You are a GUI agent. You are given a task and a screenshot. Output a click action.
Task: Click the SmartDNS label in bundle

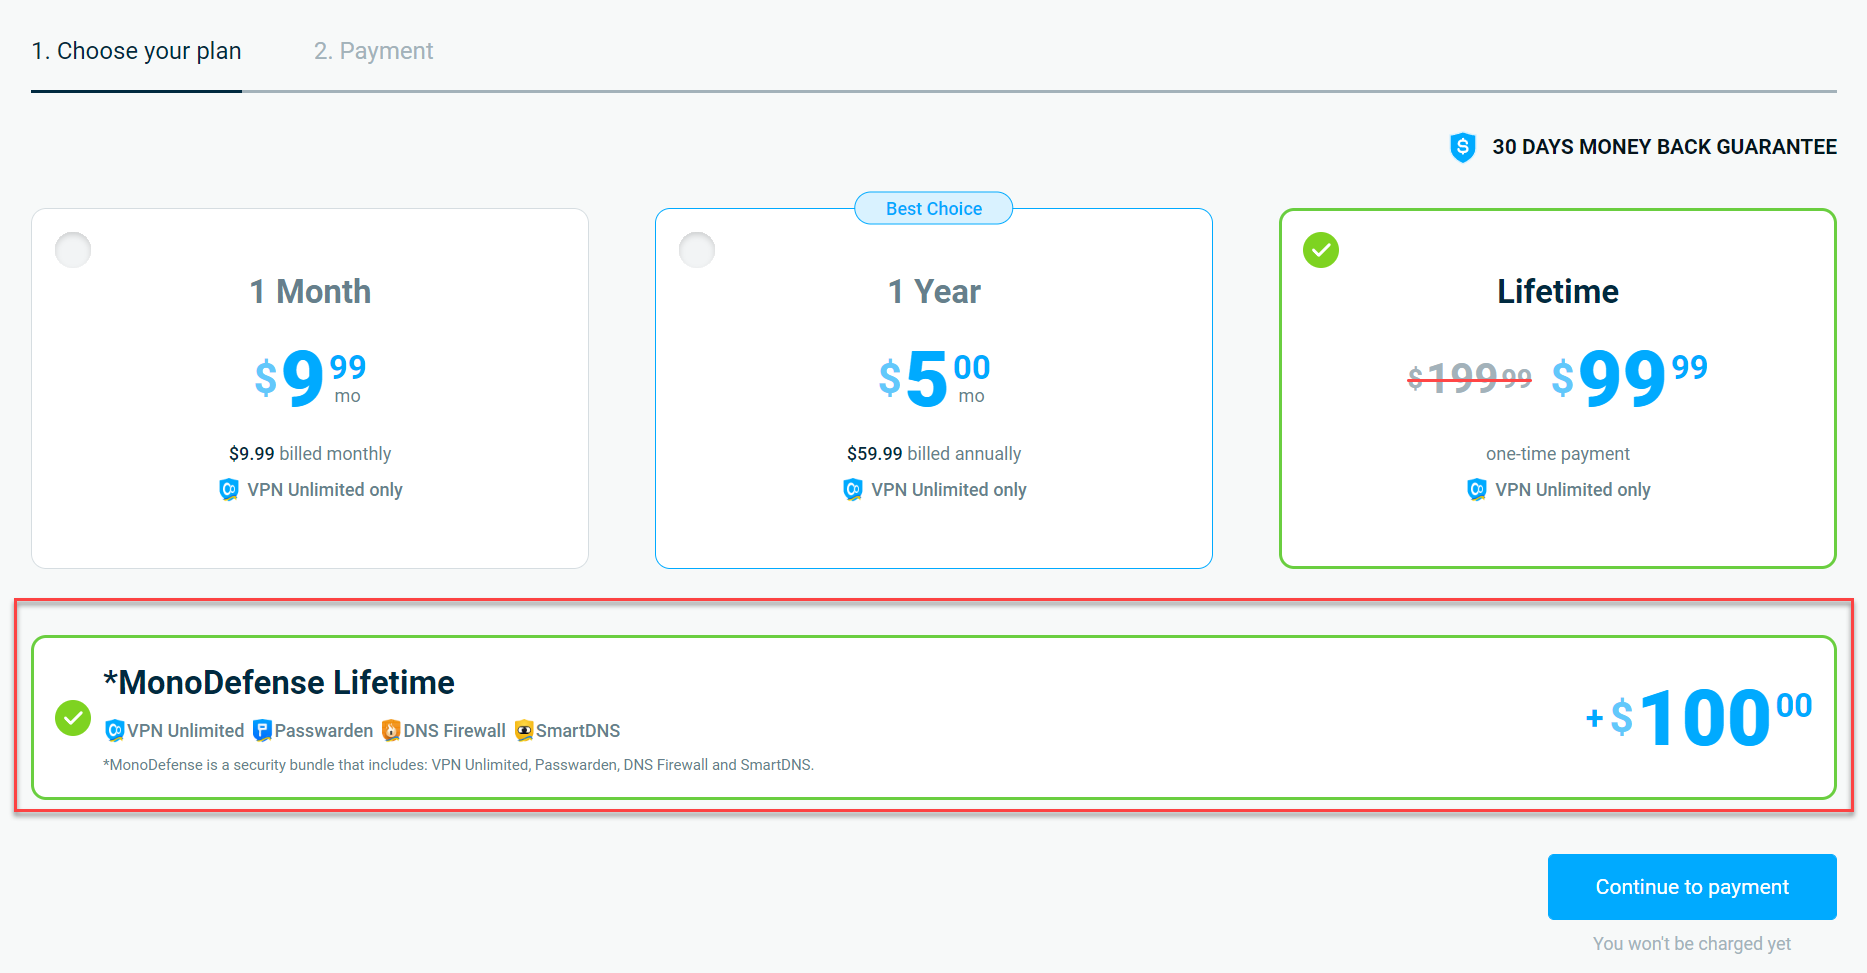(578, 731)
